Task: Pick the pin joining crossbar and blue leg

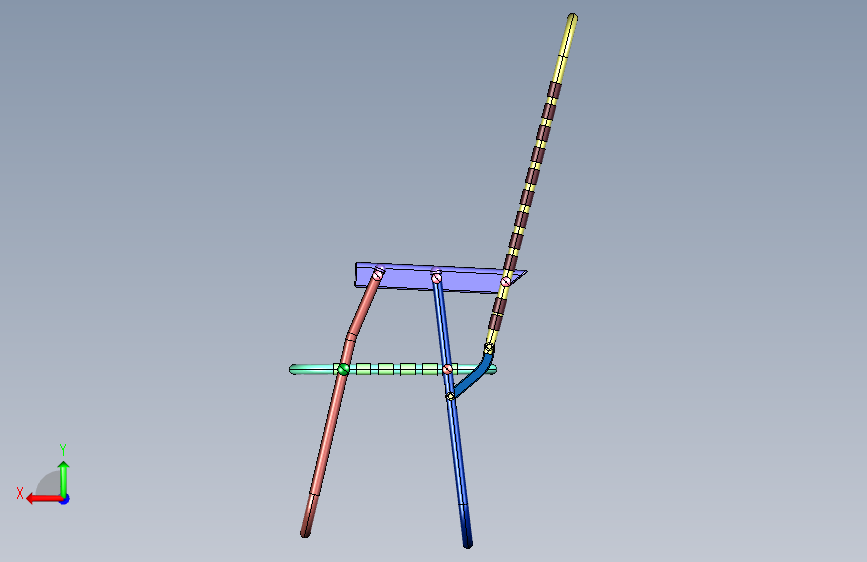Action: click(447, 369)
